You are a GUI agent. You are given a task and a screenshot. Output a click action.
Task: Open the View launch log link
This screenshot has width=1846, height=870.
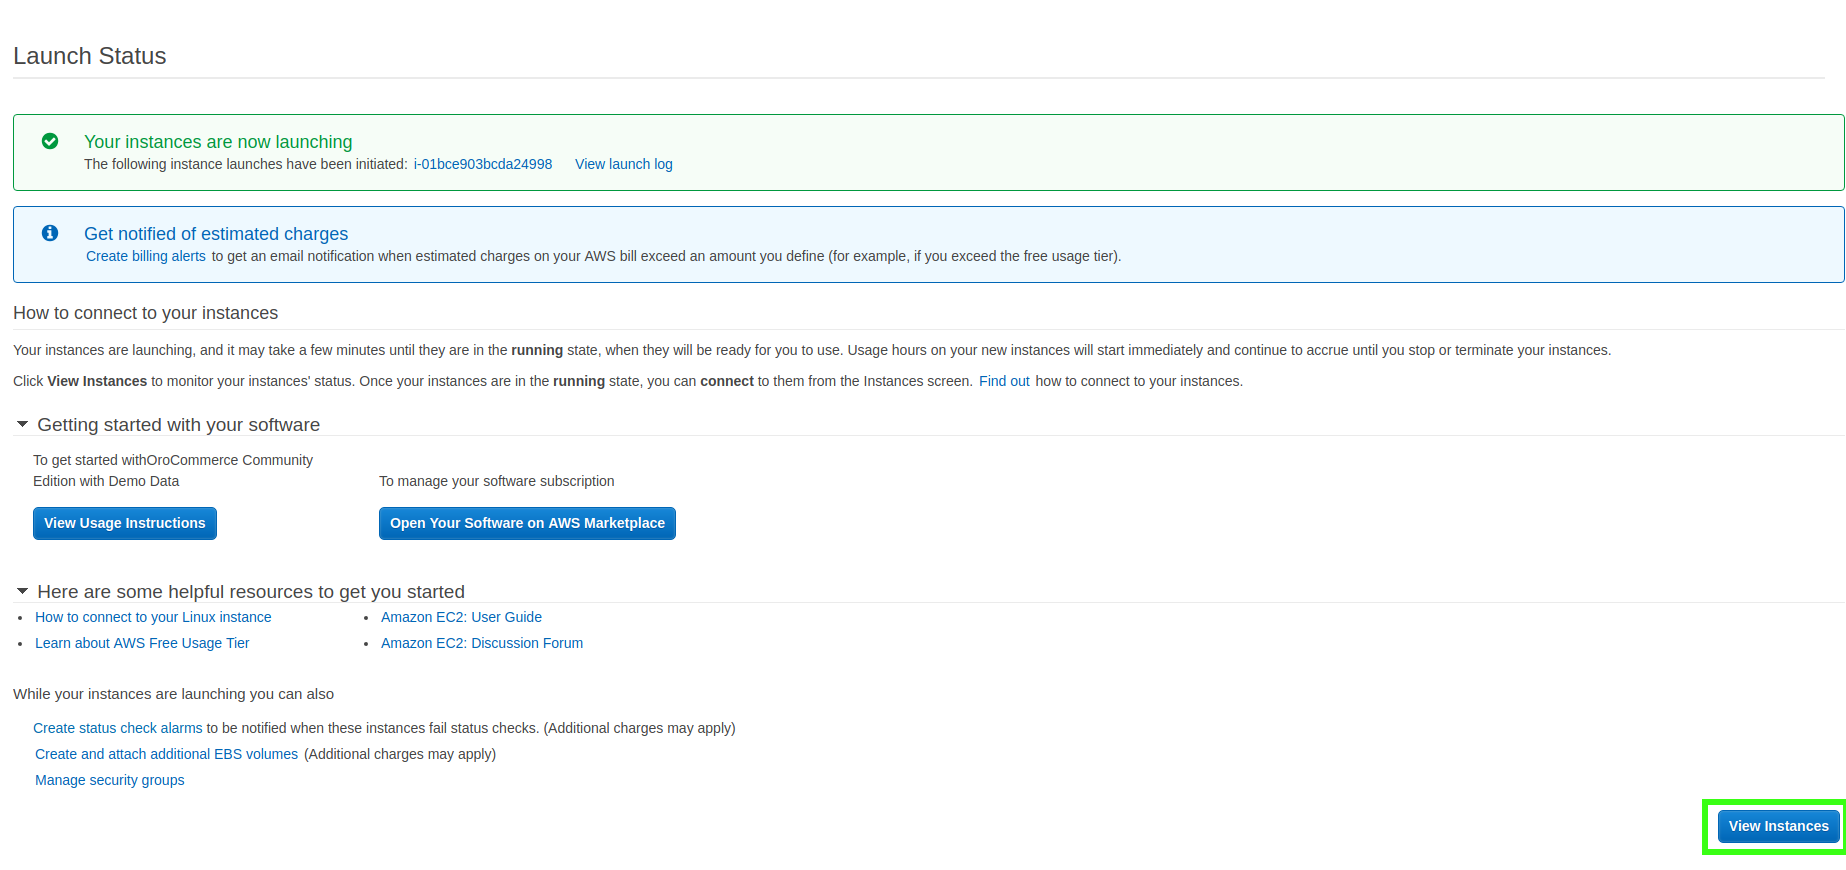point(623,164)
